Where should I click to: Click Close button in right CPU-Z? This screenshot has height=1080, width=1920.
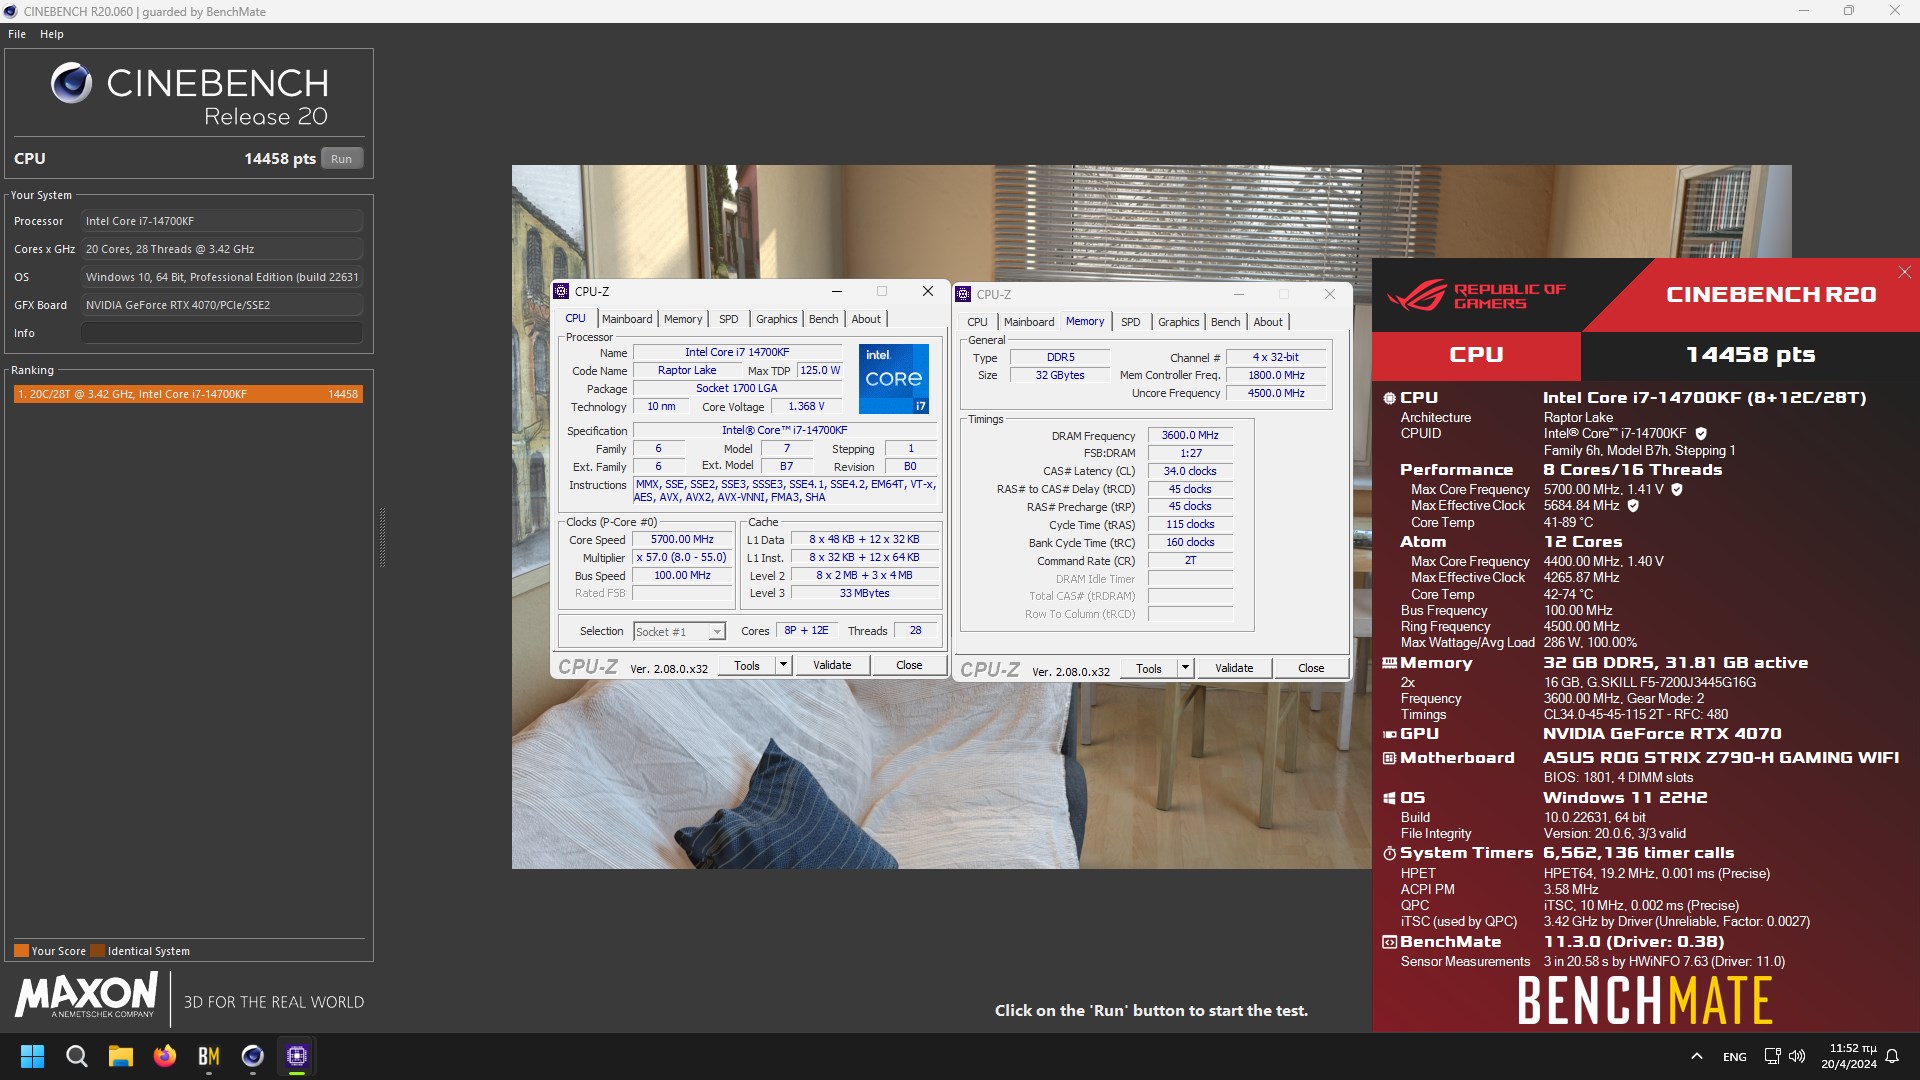point(1311,668)
